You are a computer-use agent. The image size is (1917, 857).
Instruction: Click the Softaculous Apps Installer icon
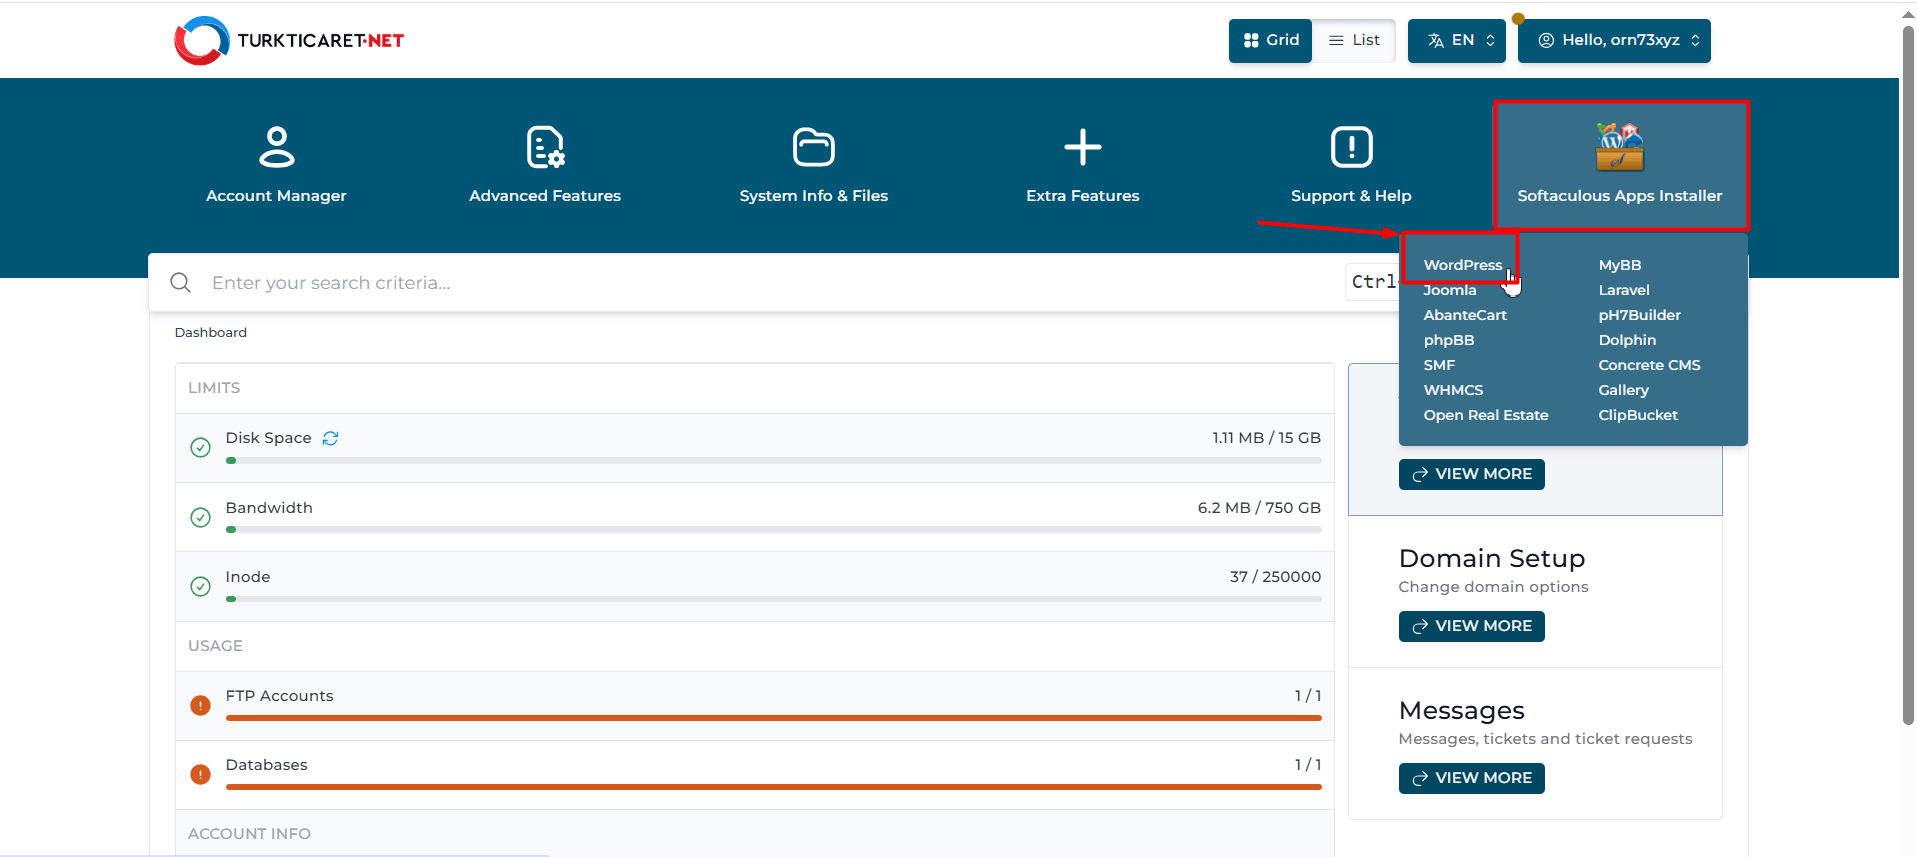[1619, 147]
